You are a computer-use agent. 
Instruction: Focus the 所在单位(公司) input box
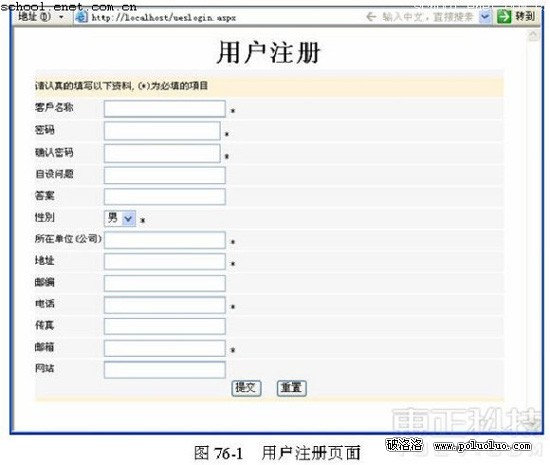tap(165, 240)
